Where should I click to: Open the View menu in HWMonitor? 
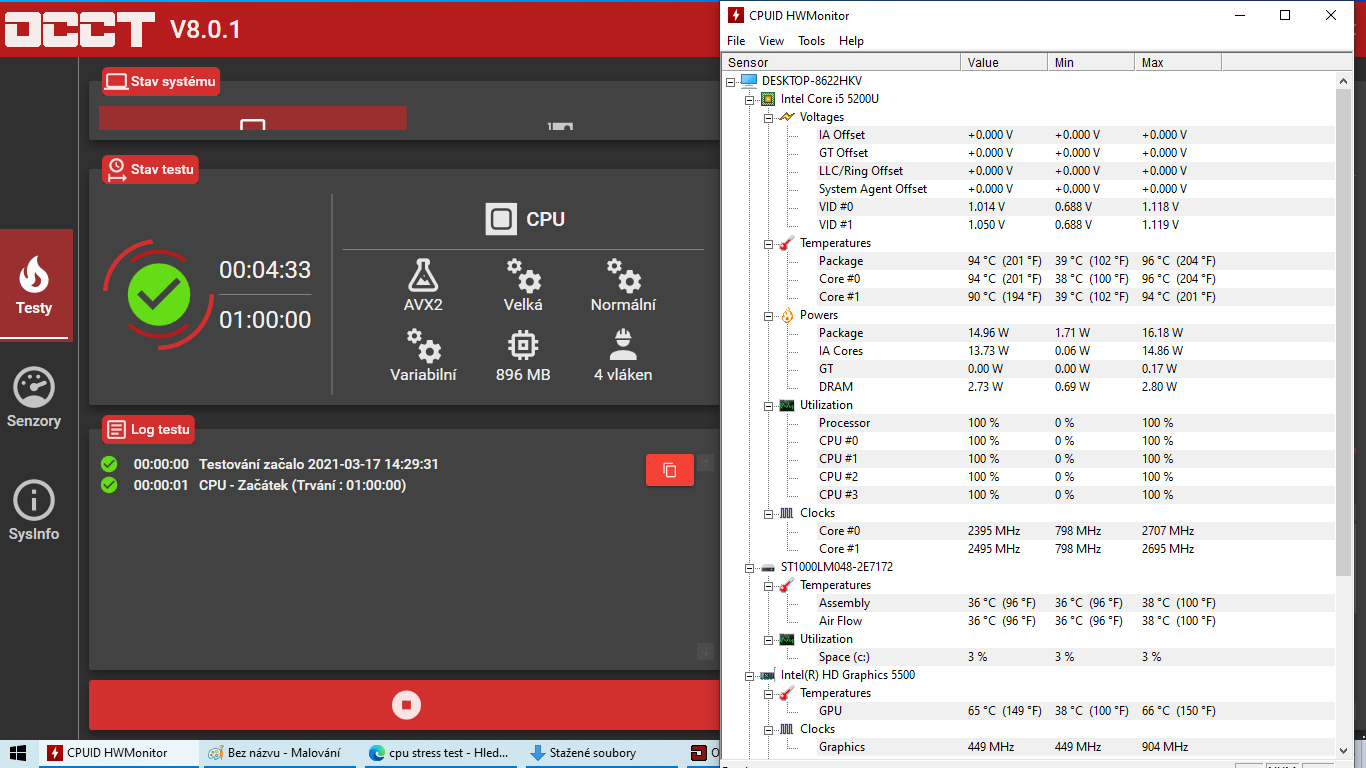coord(771,41)
